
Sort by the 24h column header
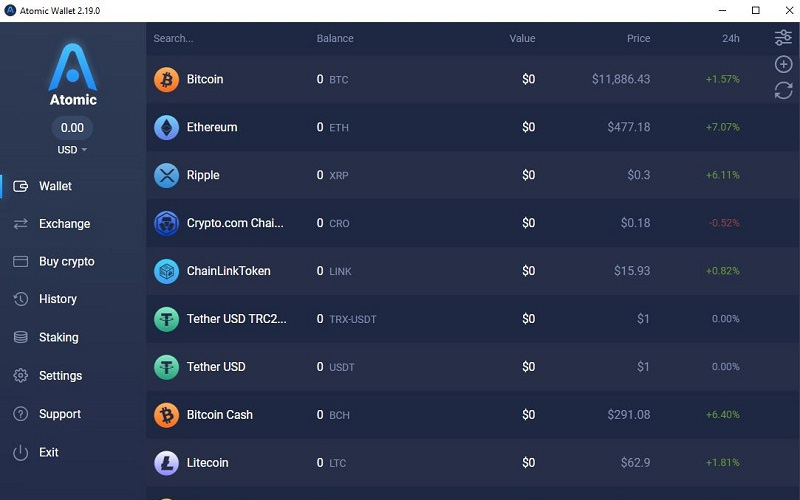coord(731,38)
